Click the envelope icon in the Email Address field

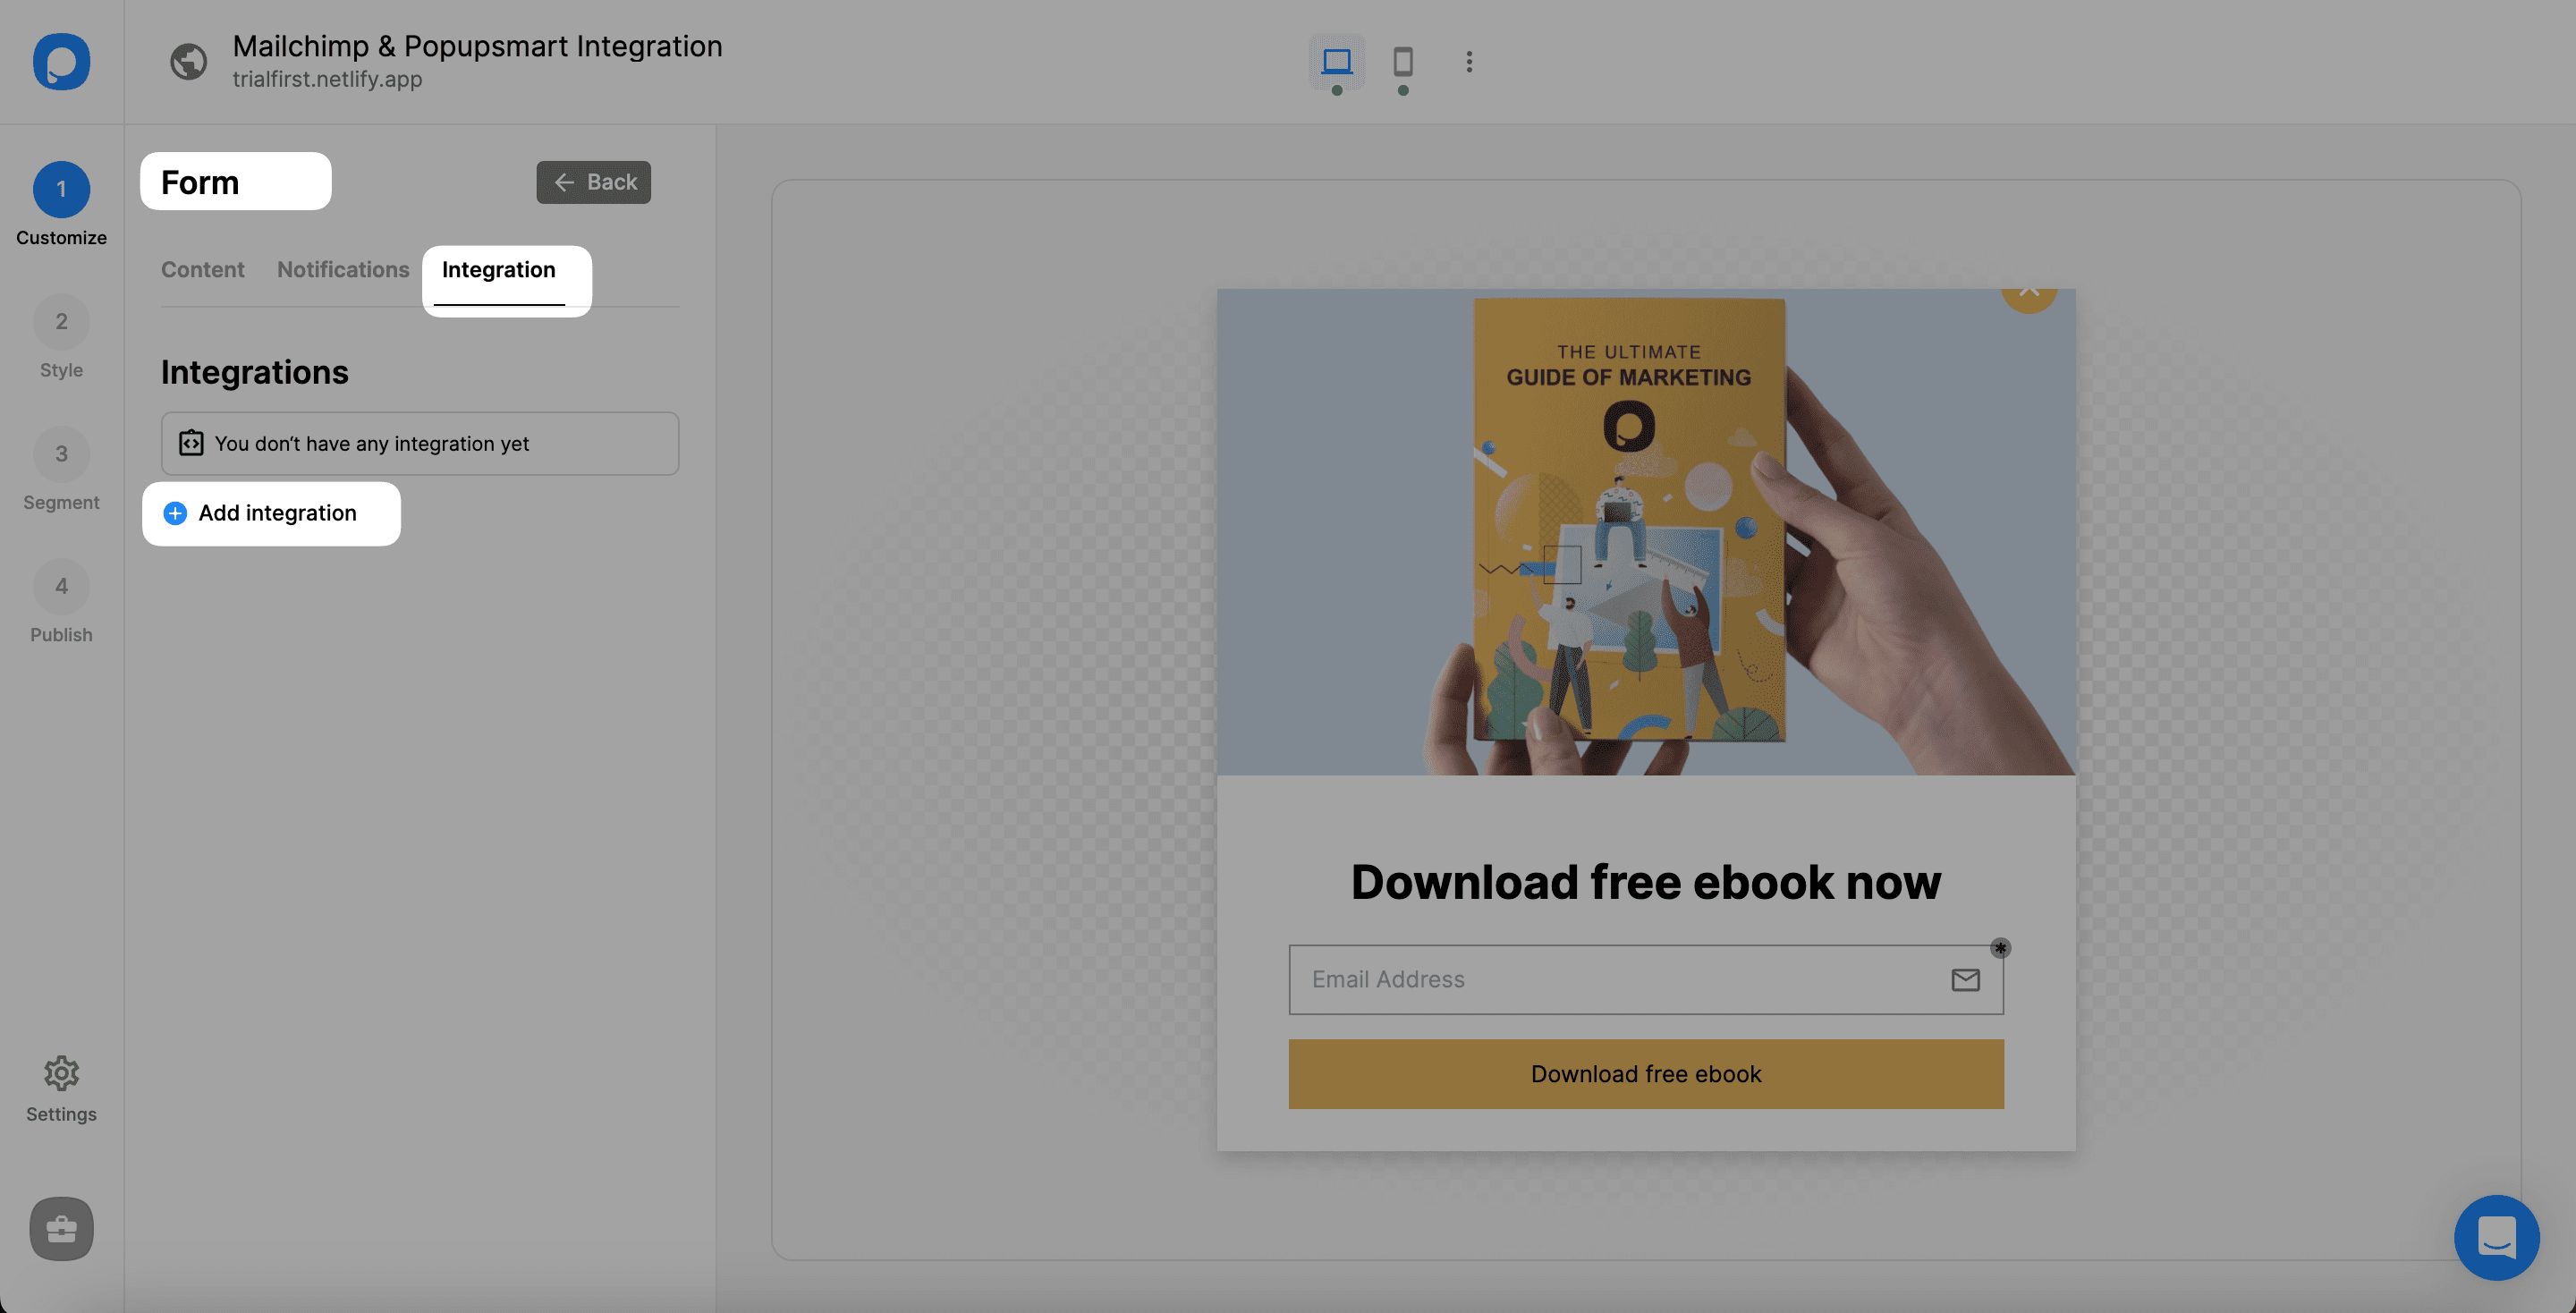pyautogui.click(x=1965, y=979)
